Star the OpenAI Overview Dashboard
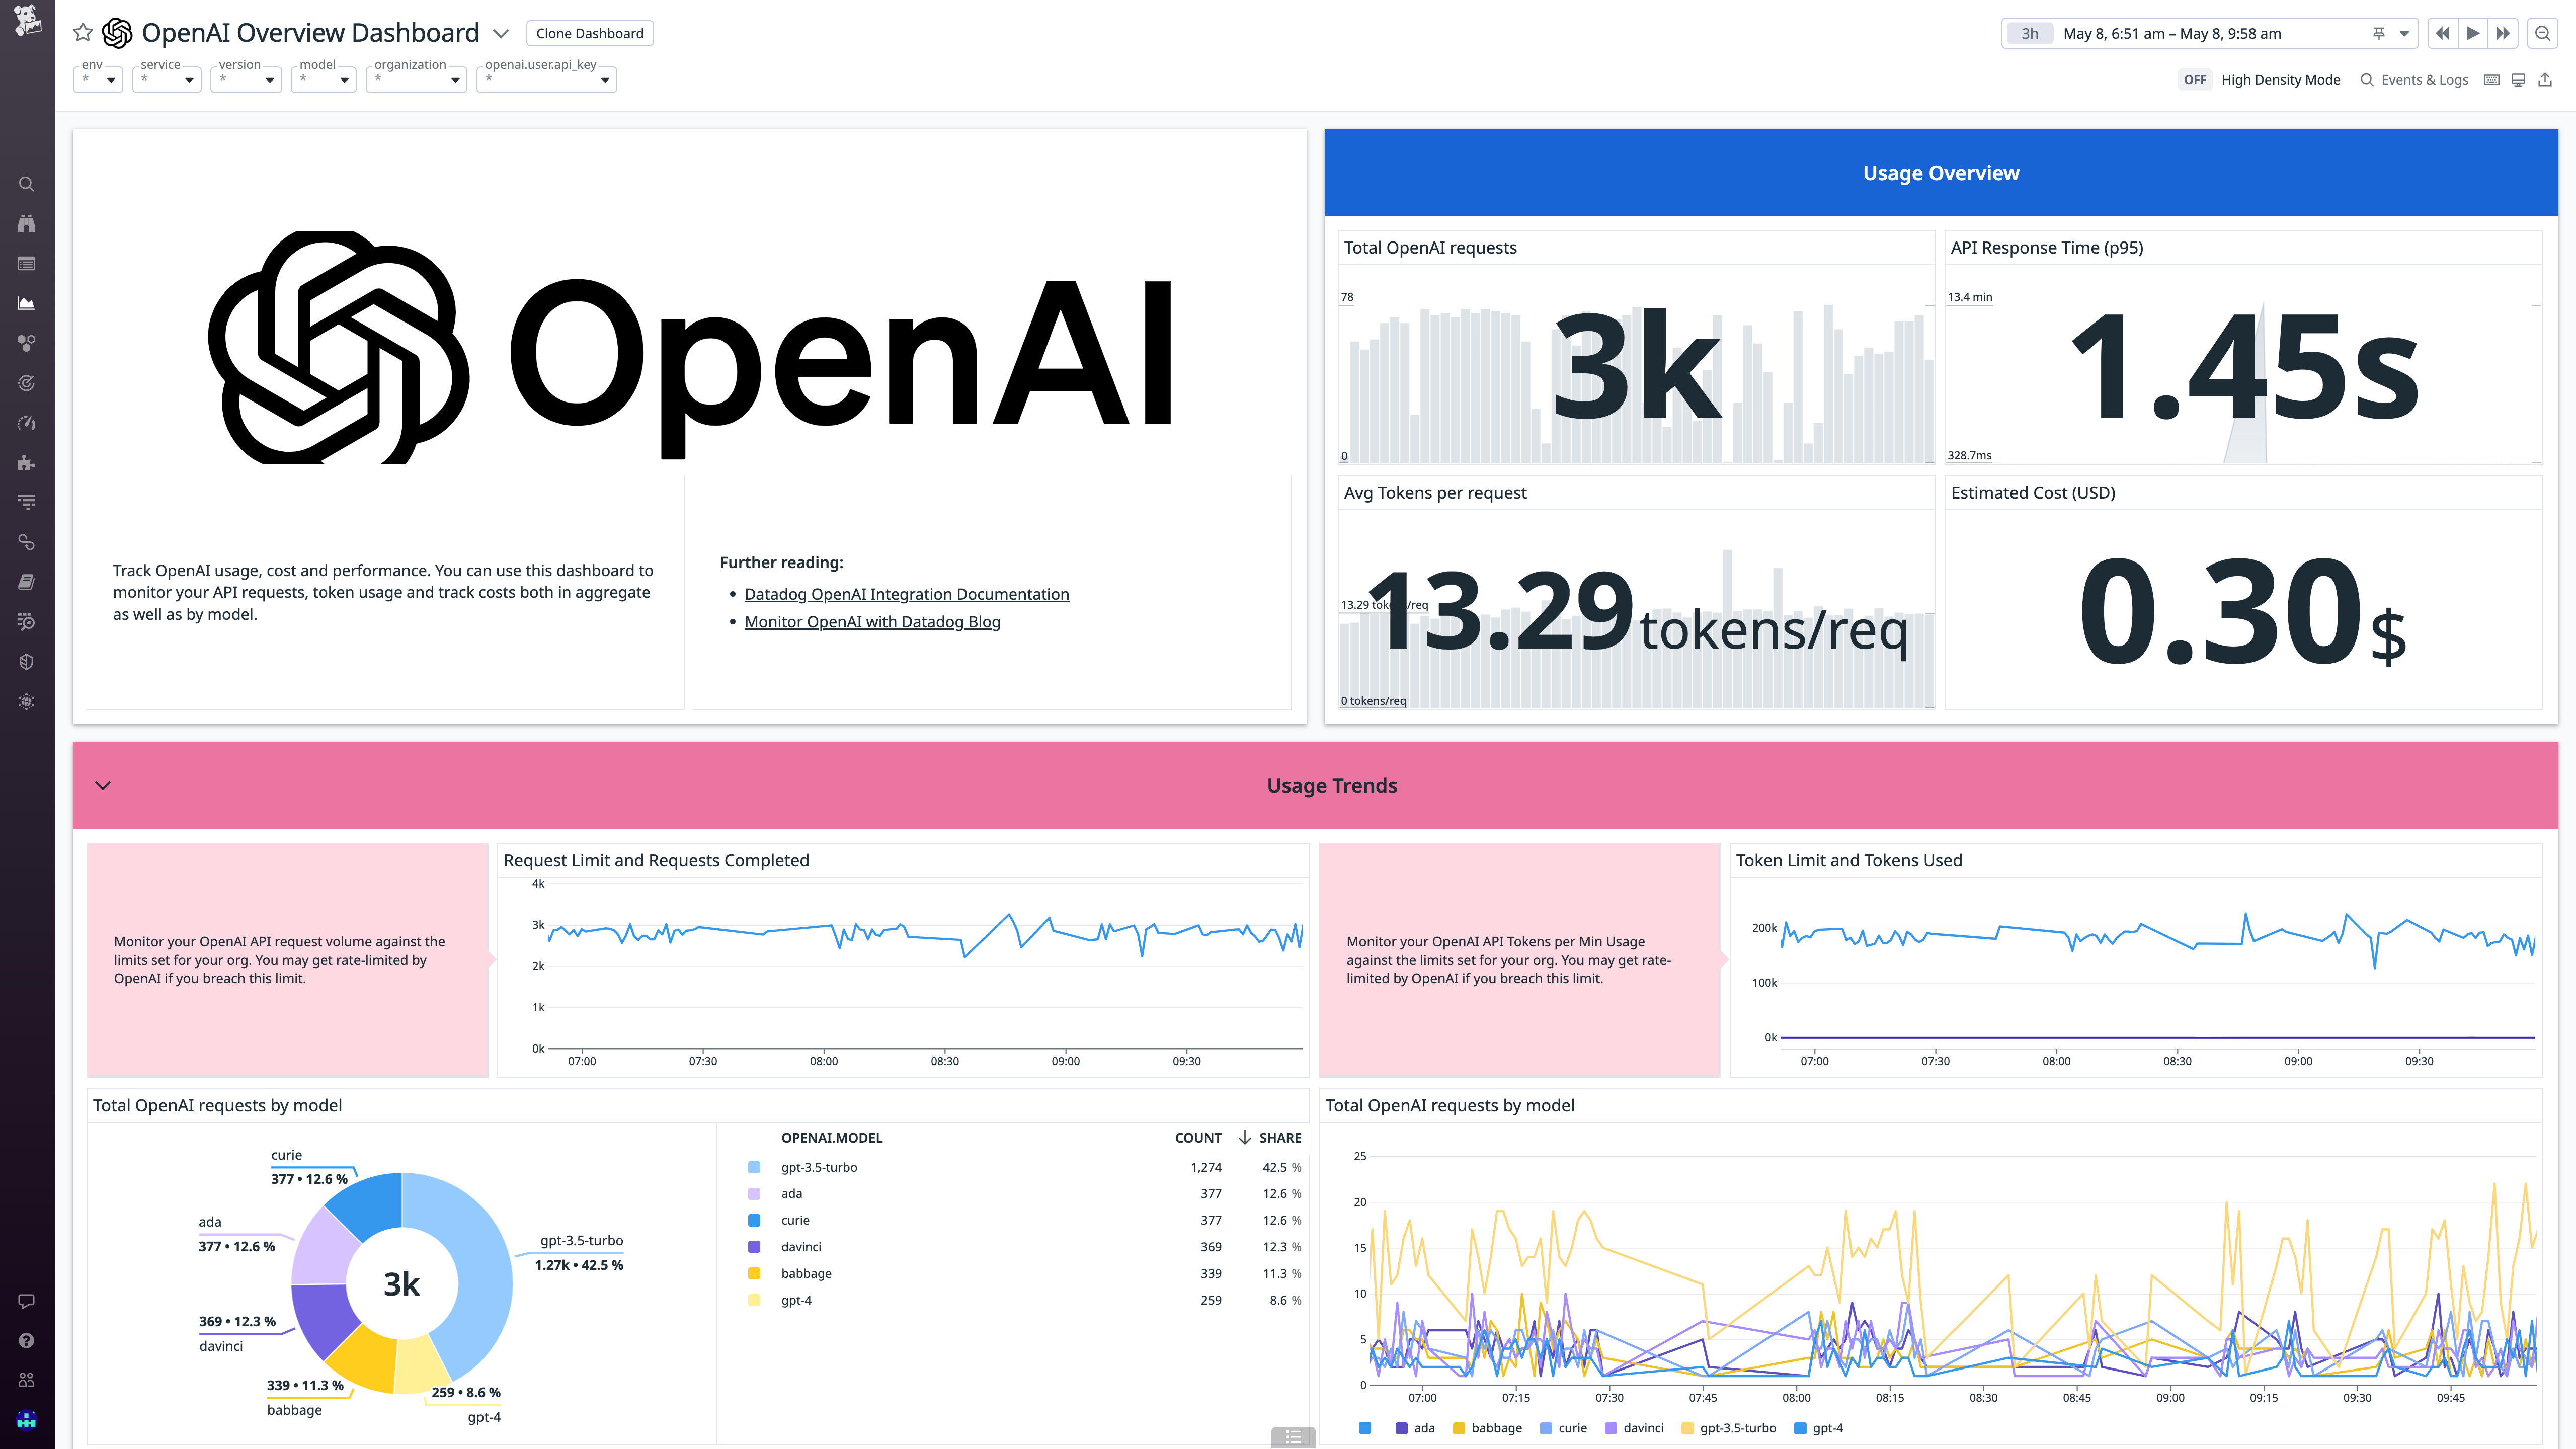 (83, 32)
